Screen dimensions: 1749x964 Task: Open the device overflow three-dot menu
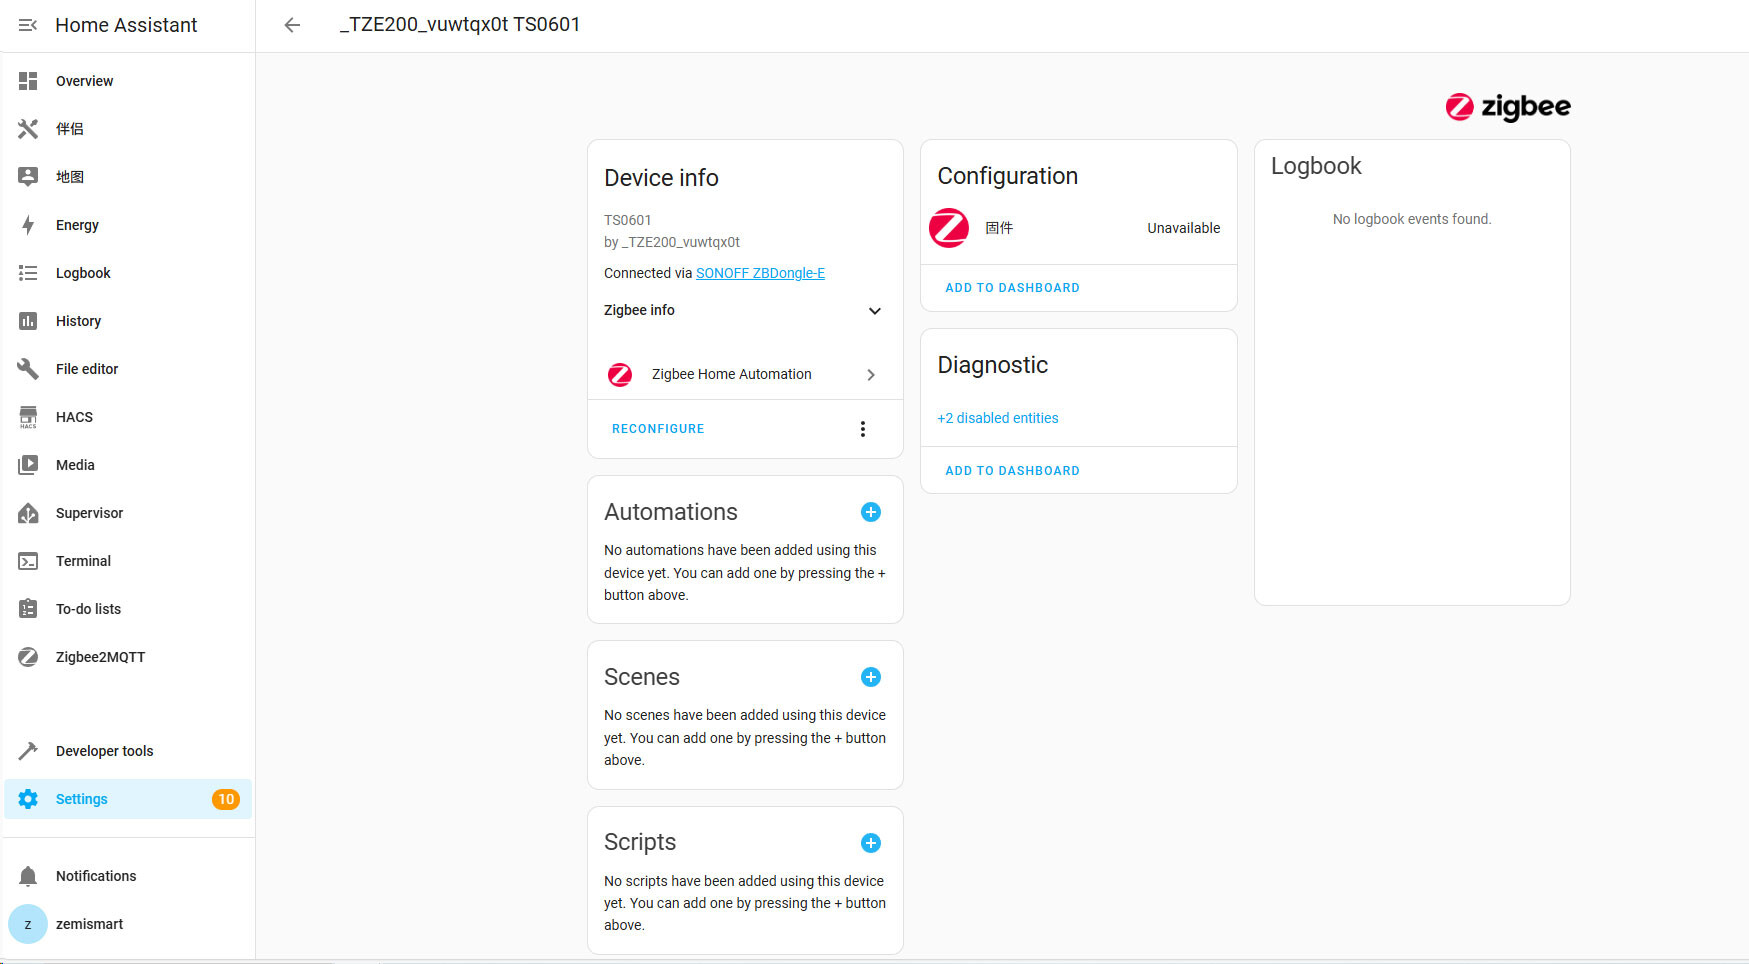(862, 428)
